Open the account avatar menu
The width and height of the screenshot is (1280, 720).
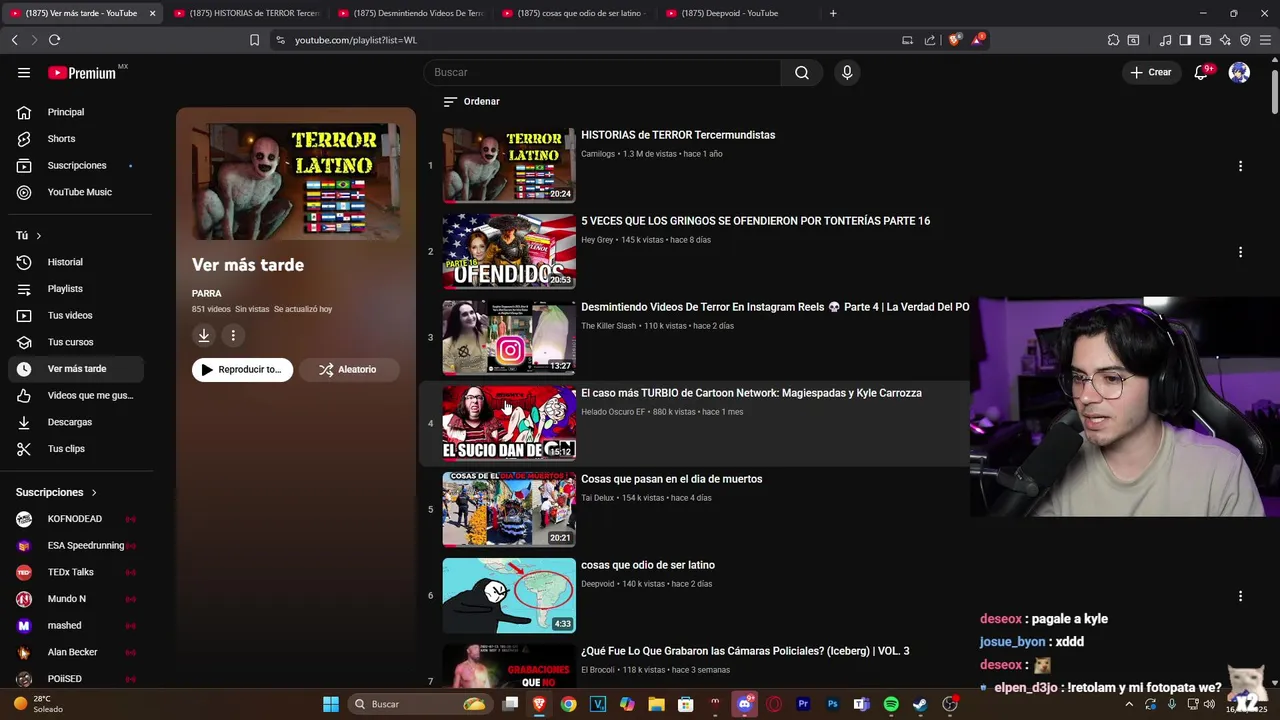pyautogui.click(x=1239, y=72)
